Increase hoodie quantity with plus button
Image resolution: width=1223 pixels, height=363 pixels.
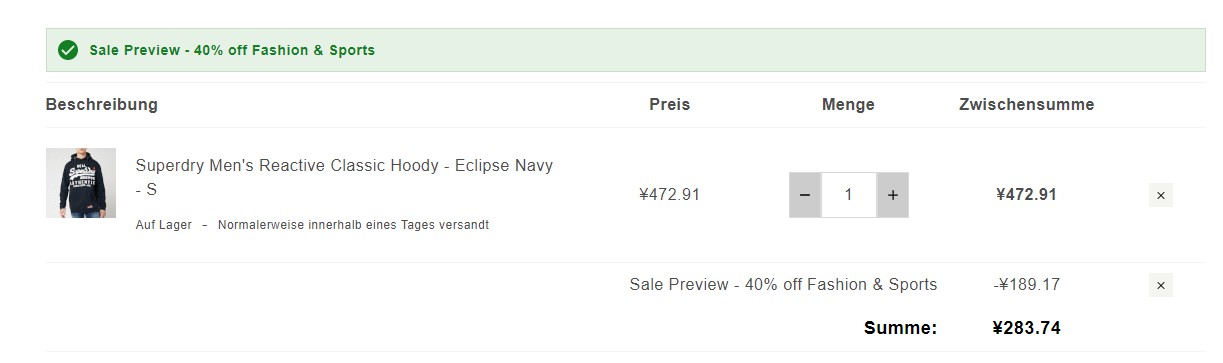tap(893, 195)
